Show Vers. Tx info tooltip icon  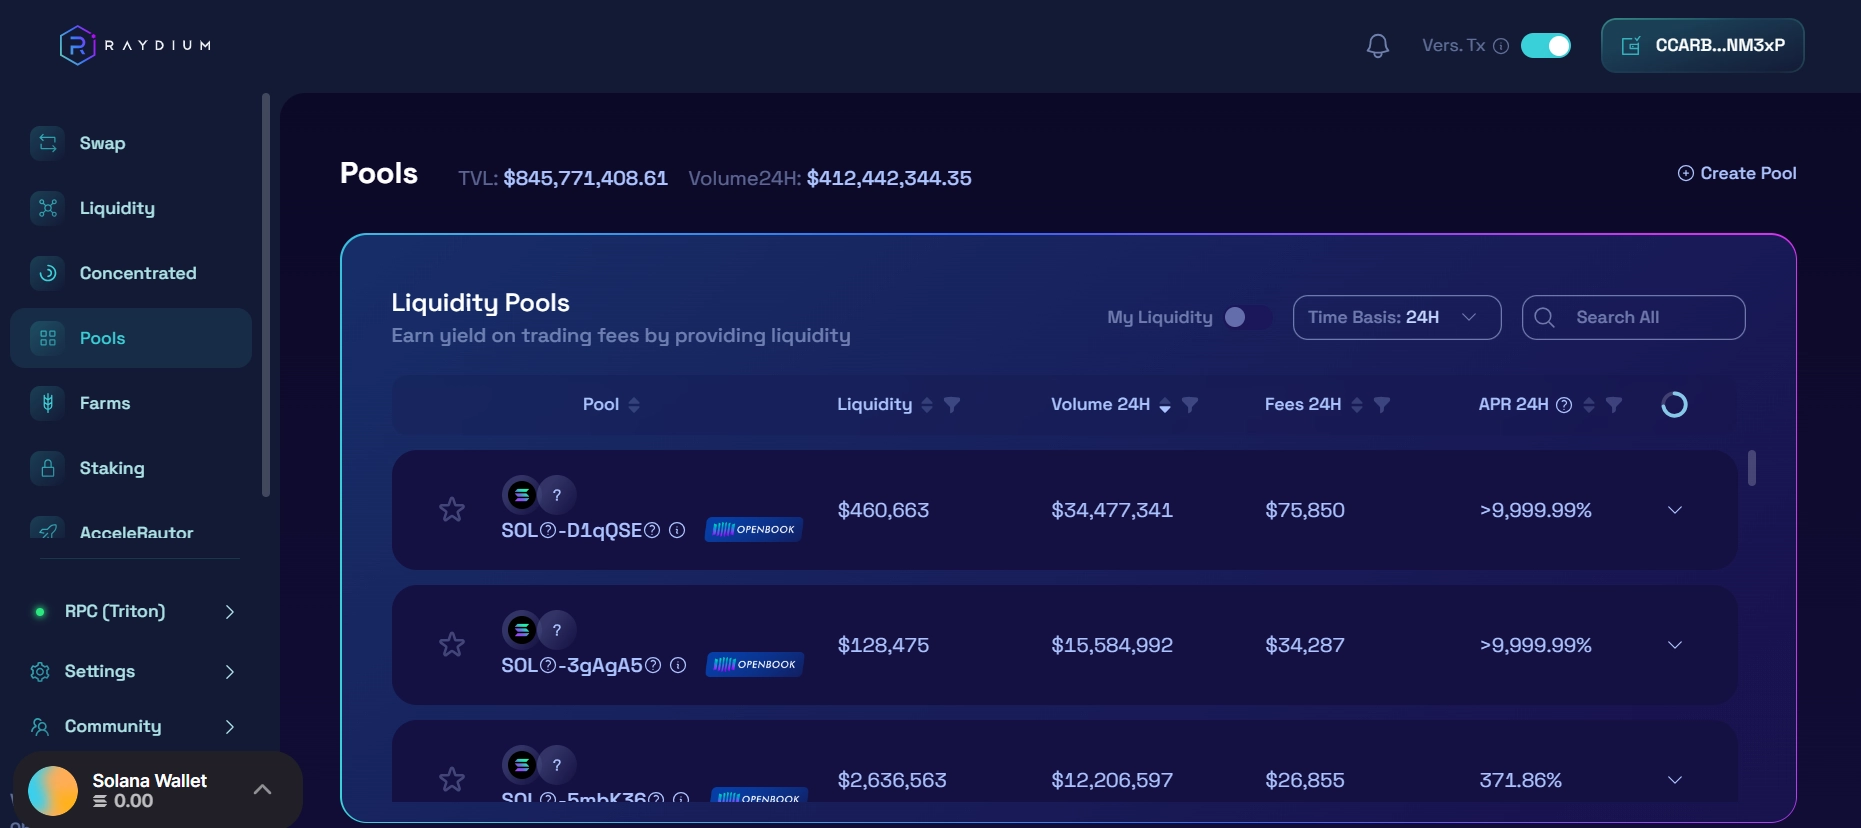click(x=1501, y=46)
